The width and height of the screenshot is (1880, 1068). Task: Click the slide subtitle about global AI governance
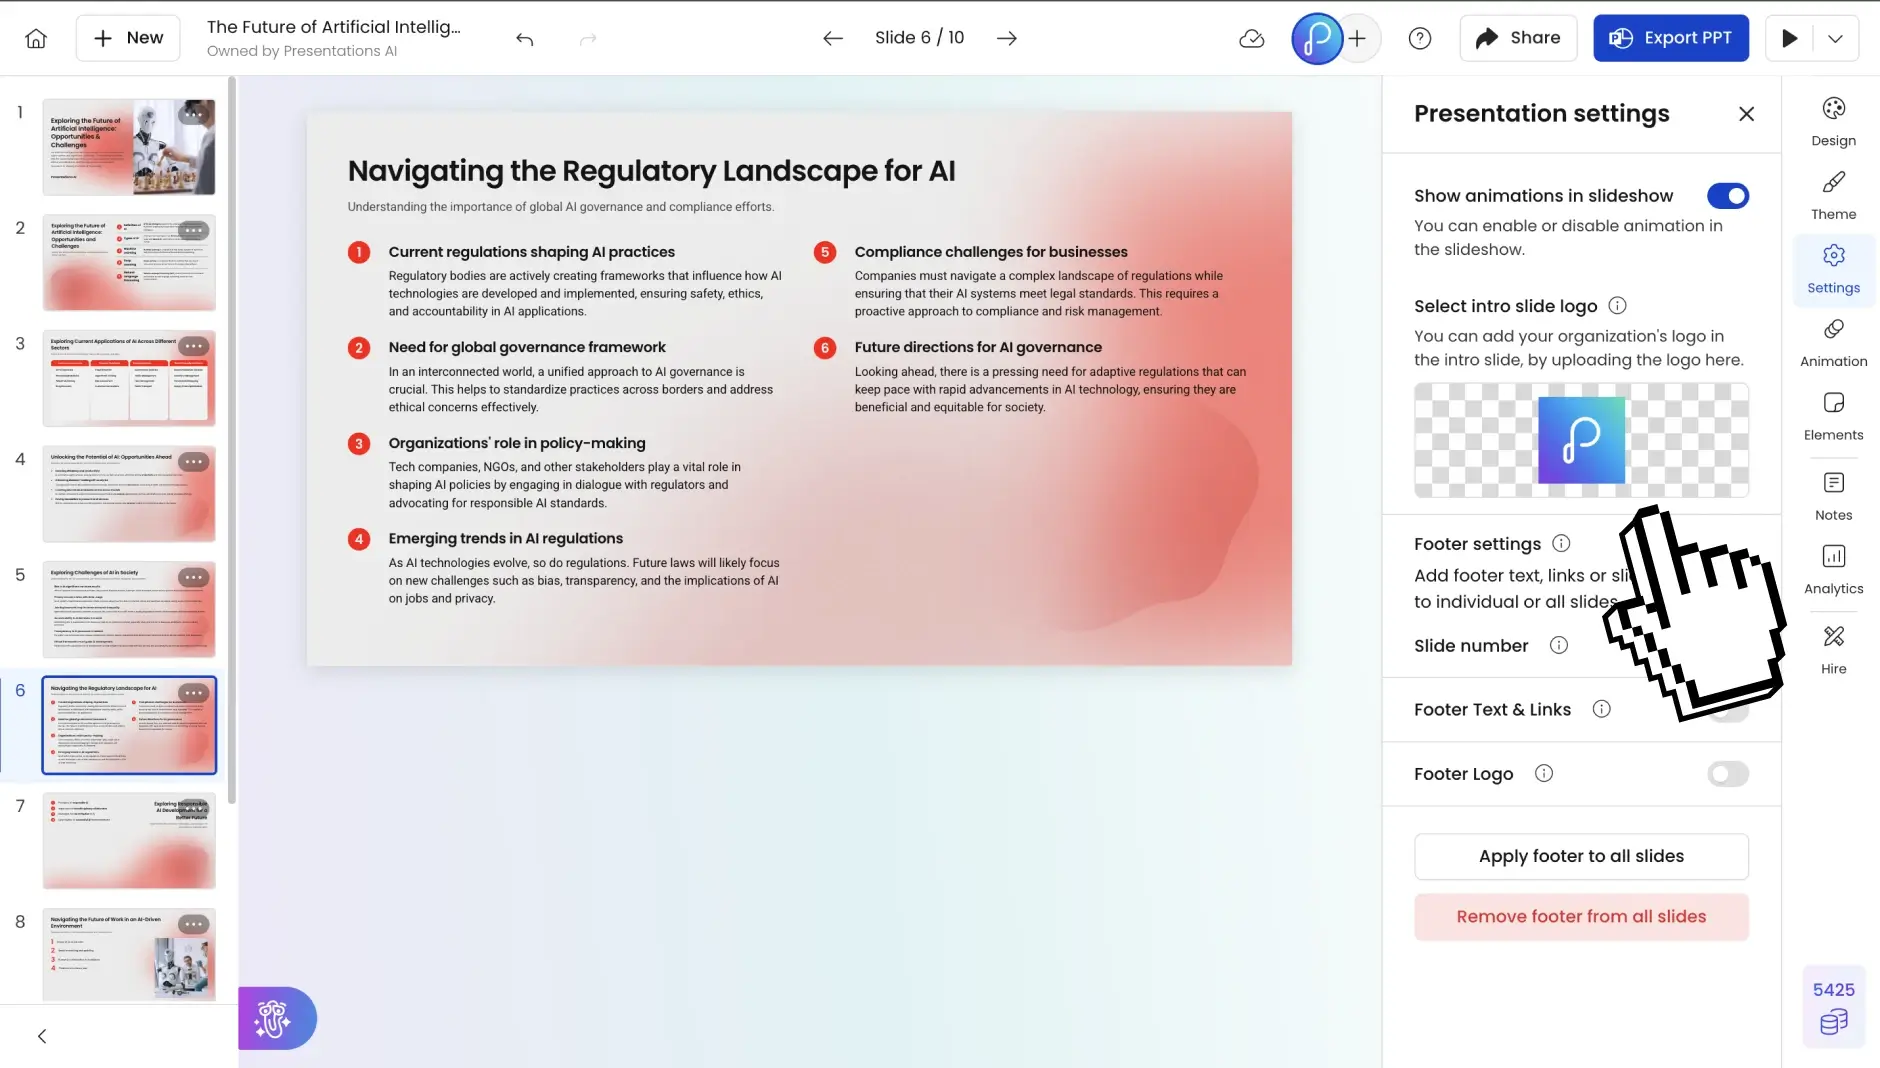[x=560, y=207]
